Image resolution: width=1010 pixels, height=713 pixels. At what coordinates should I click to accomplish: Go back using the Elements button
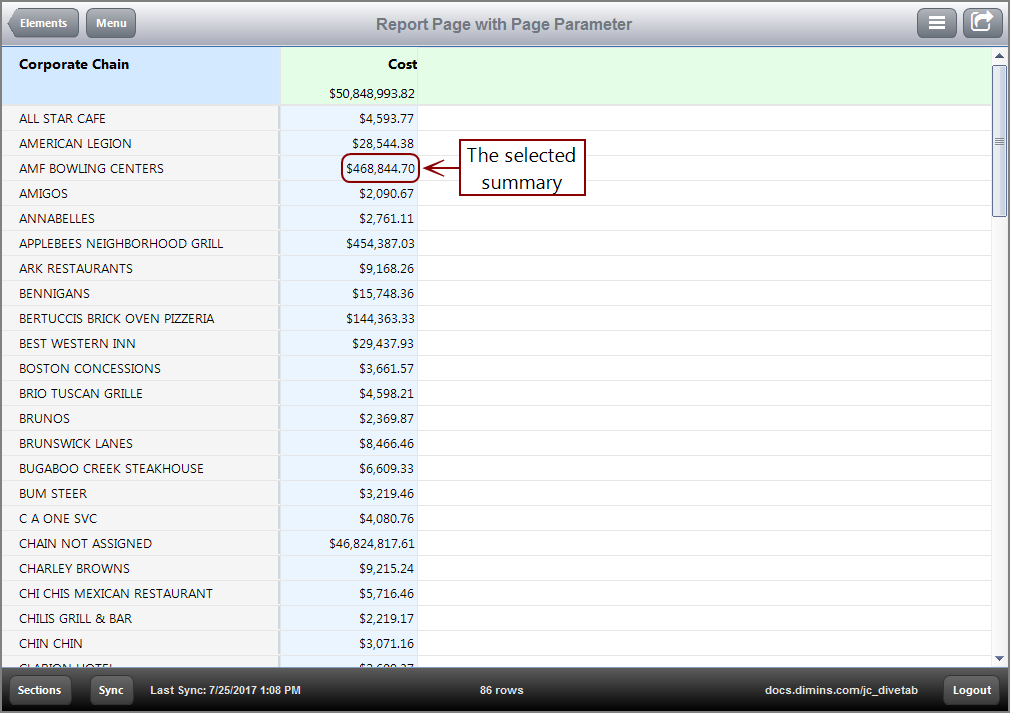click(42, 23)
